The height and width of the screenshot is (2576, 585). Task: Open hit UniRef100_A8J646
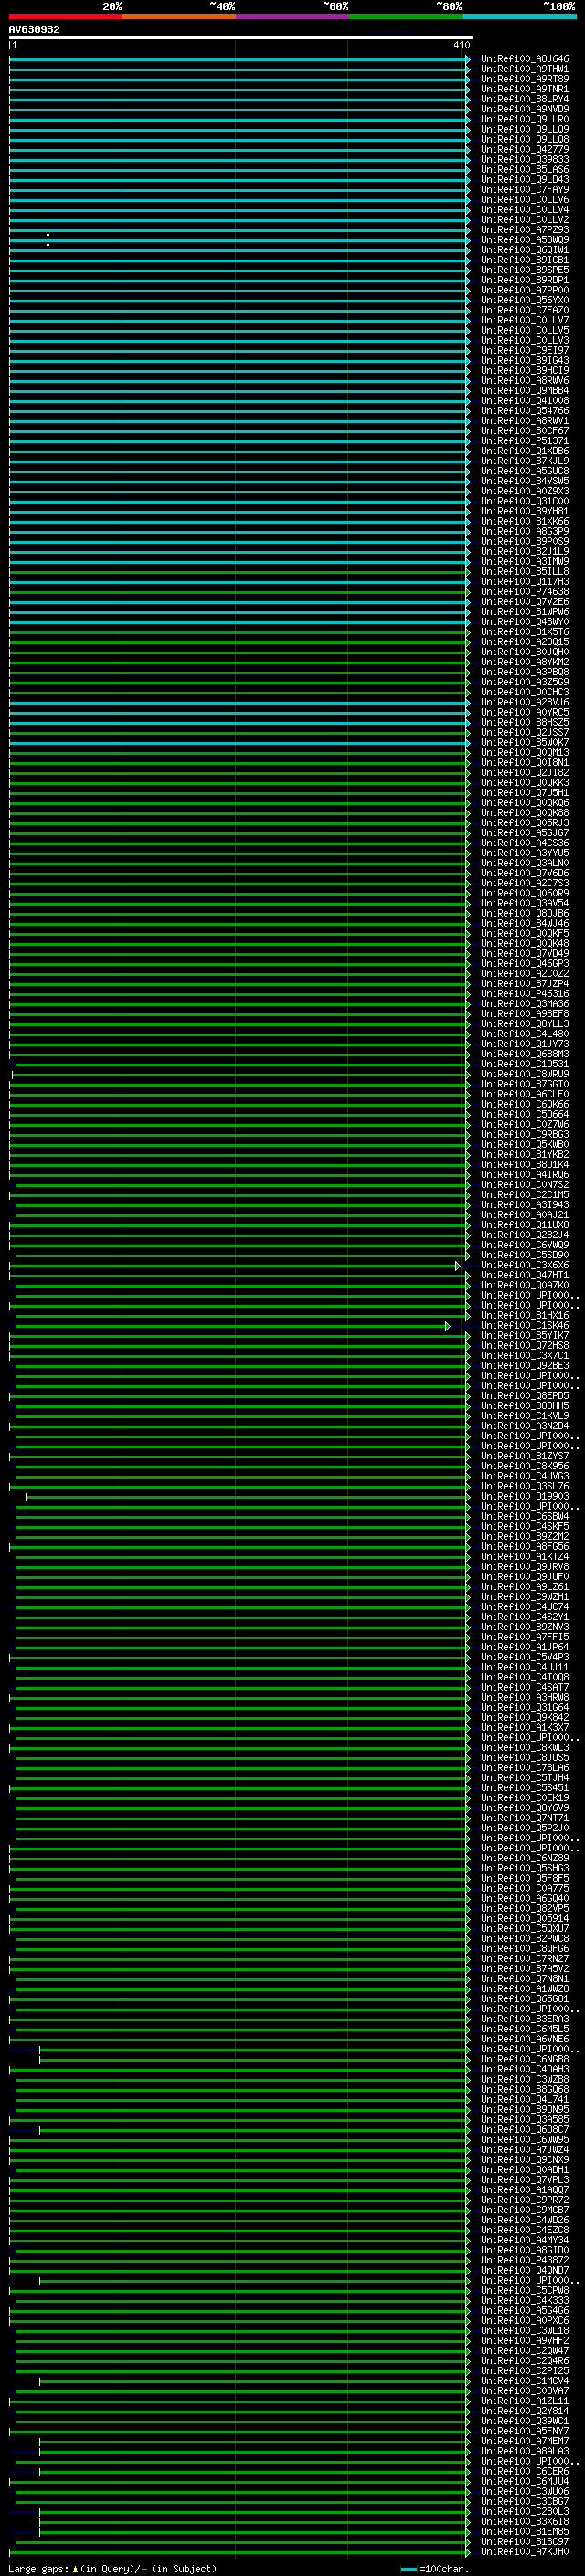(525, 59)
